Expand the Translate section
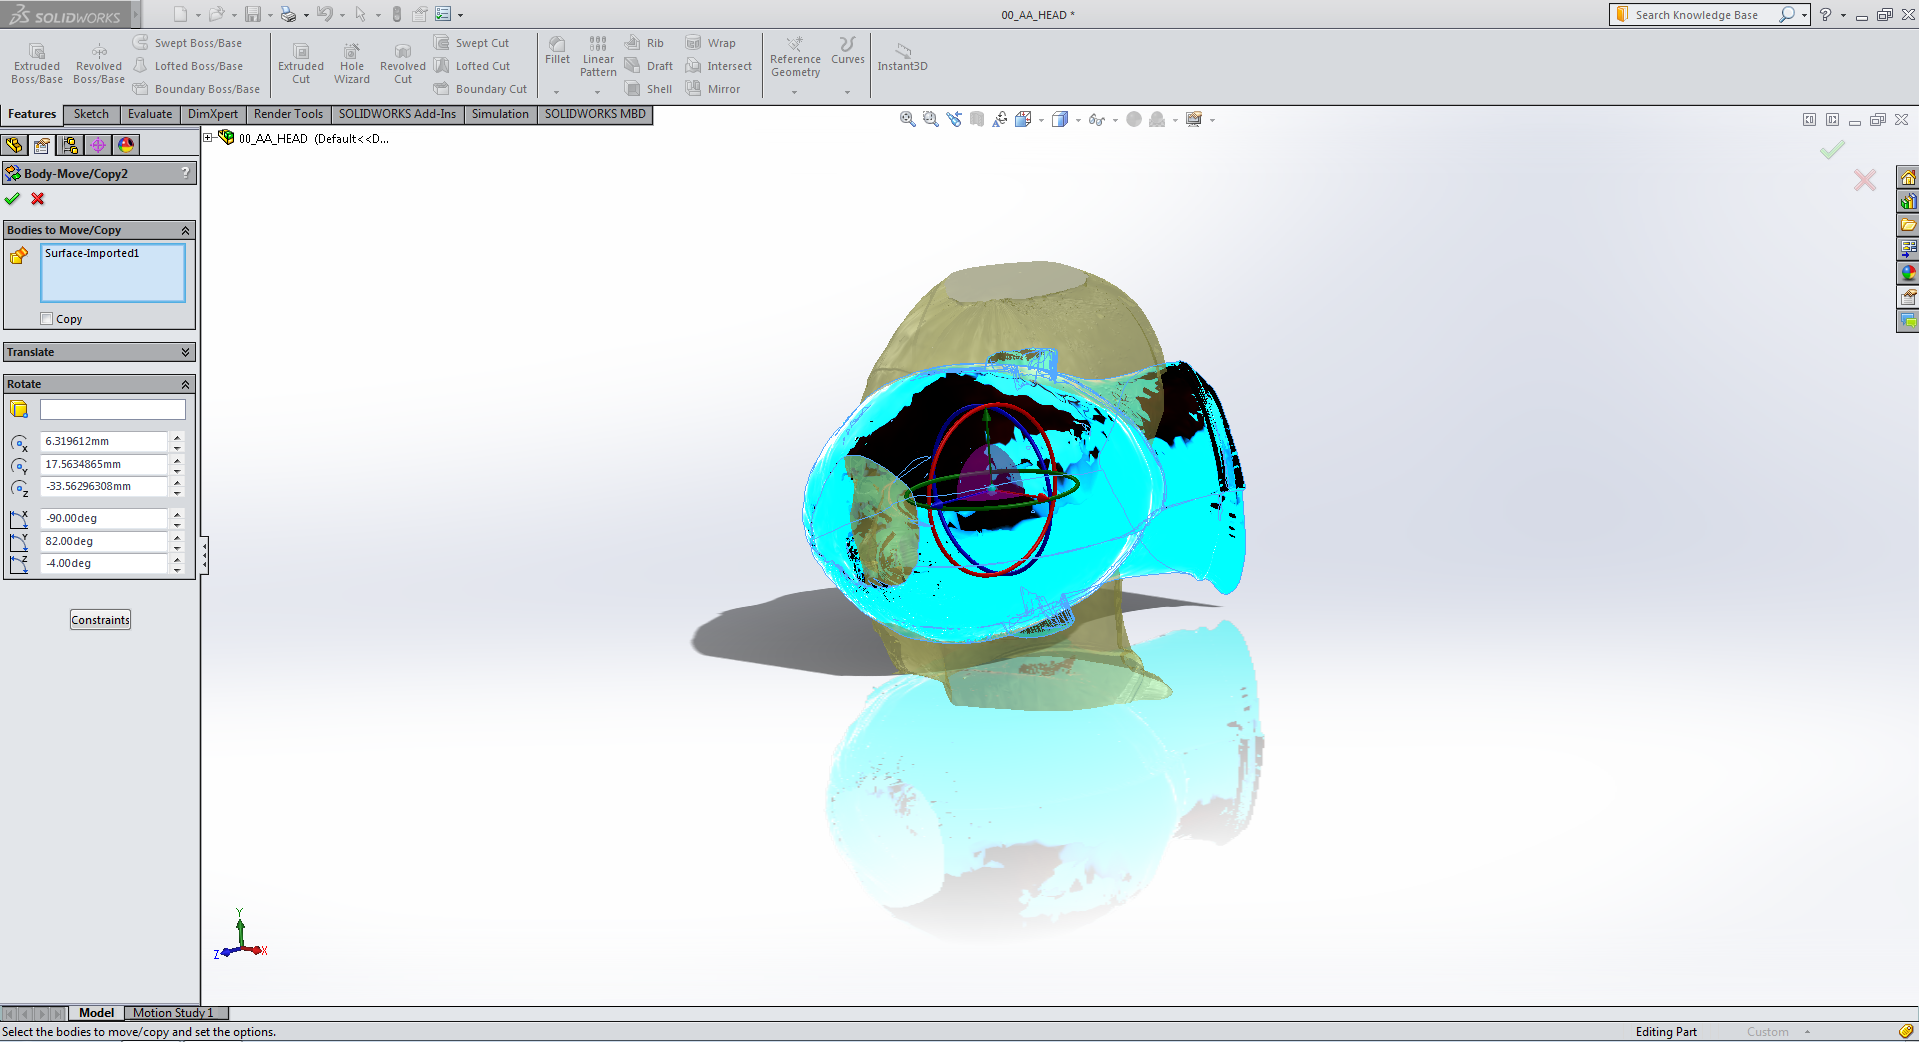1919x1042 pixels. click(185, 352)
